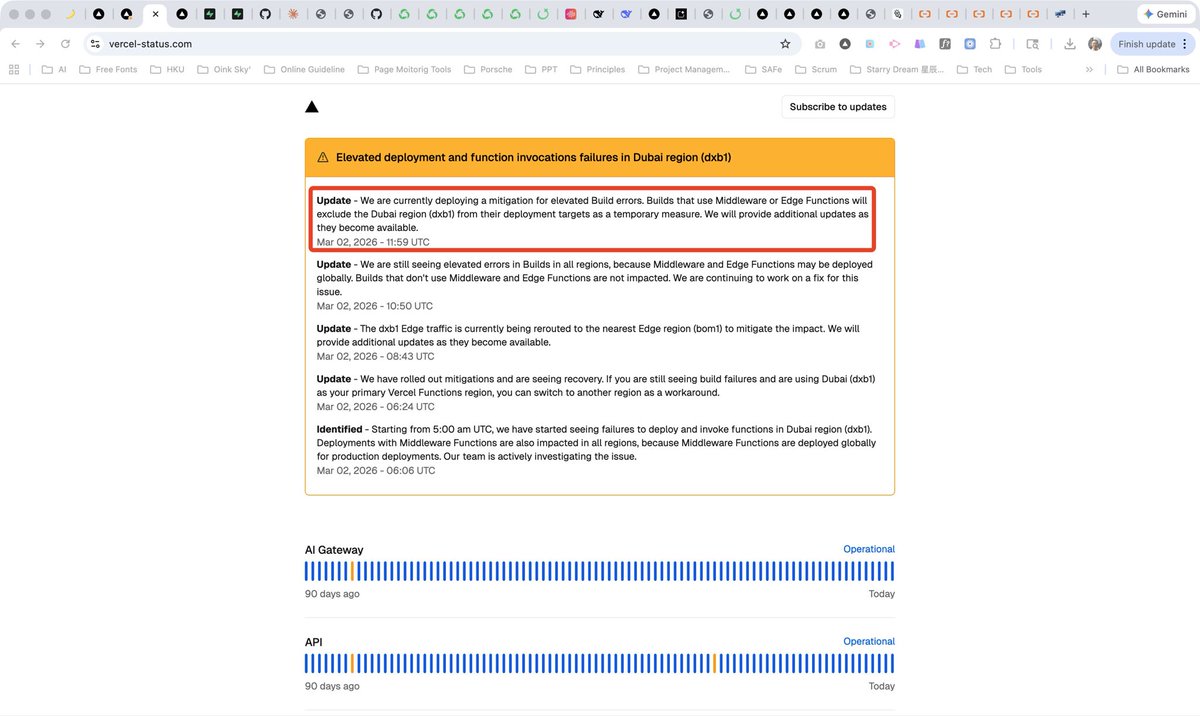1200x716 pixels.
Task: Open the Starry Dream bookmarks folder
Action: point(897,69)
